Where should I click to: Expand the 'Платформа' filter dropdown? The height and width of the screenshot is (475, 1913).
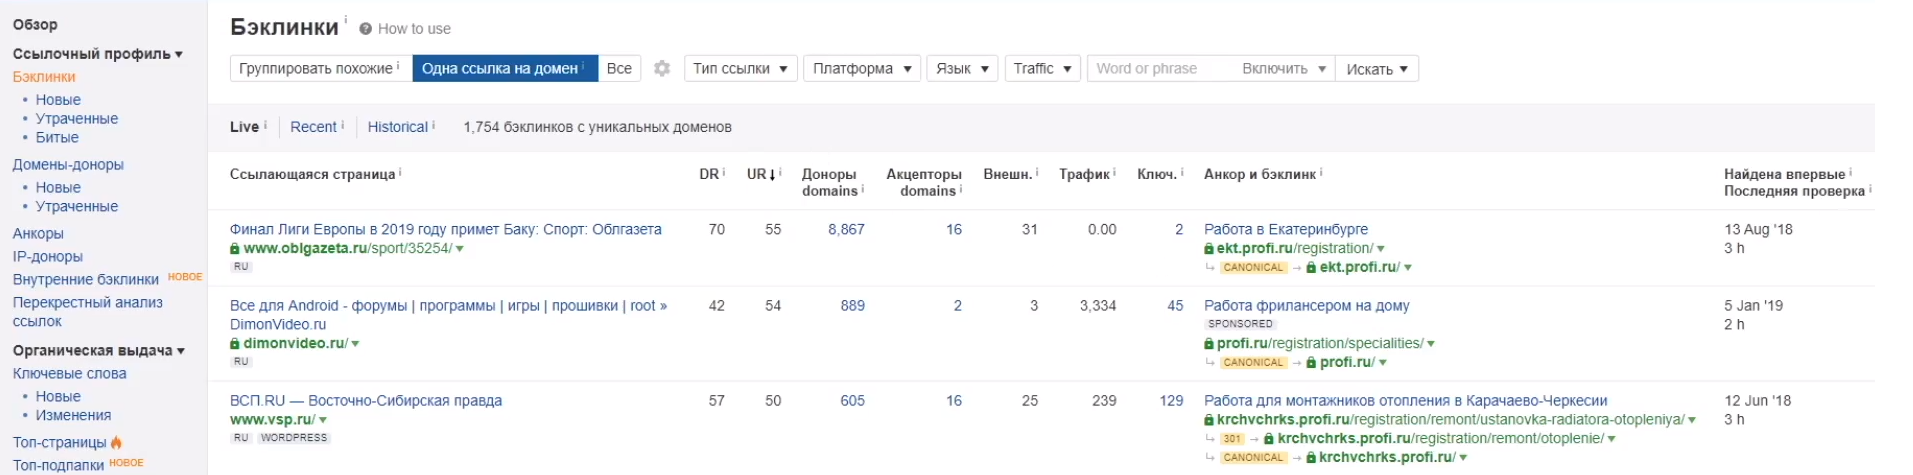click(x=862, y=68)
